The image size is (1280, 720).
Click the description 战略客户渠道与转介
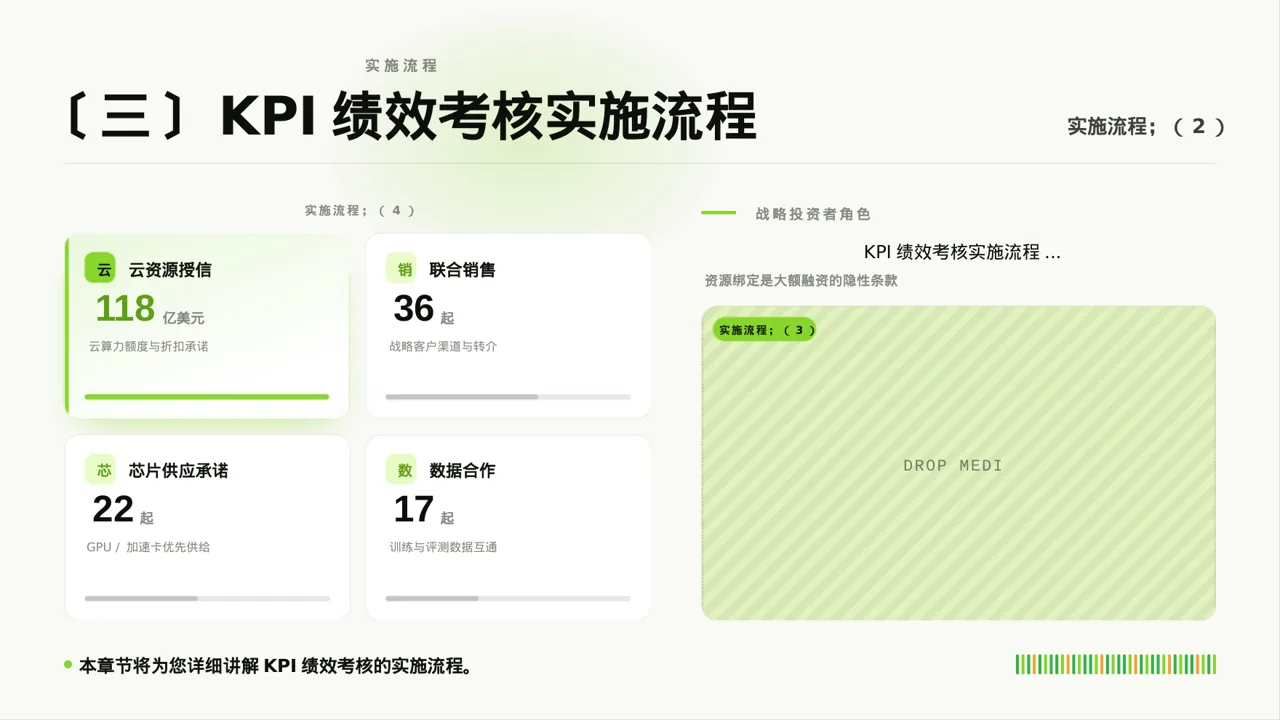point(443,346)
